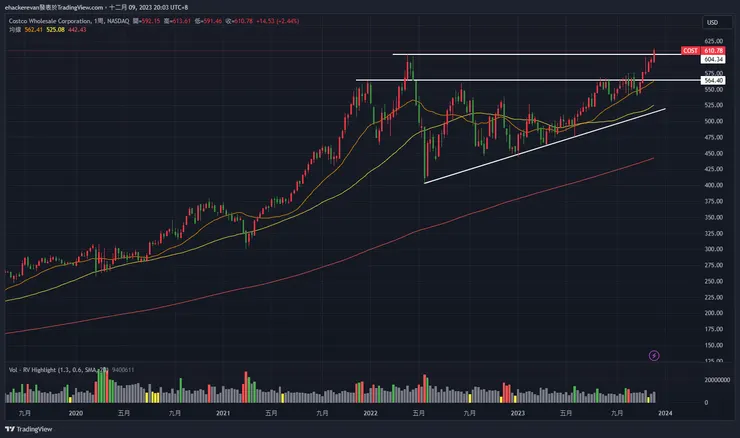This screenshot has height=438, width=740.
Task: Click the orange 562.41 moving average value
Action: [34, 29]
